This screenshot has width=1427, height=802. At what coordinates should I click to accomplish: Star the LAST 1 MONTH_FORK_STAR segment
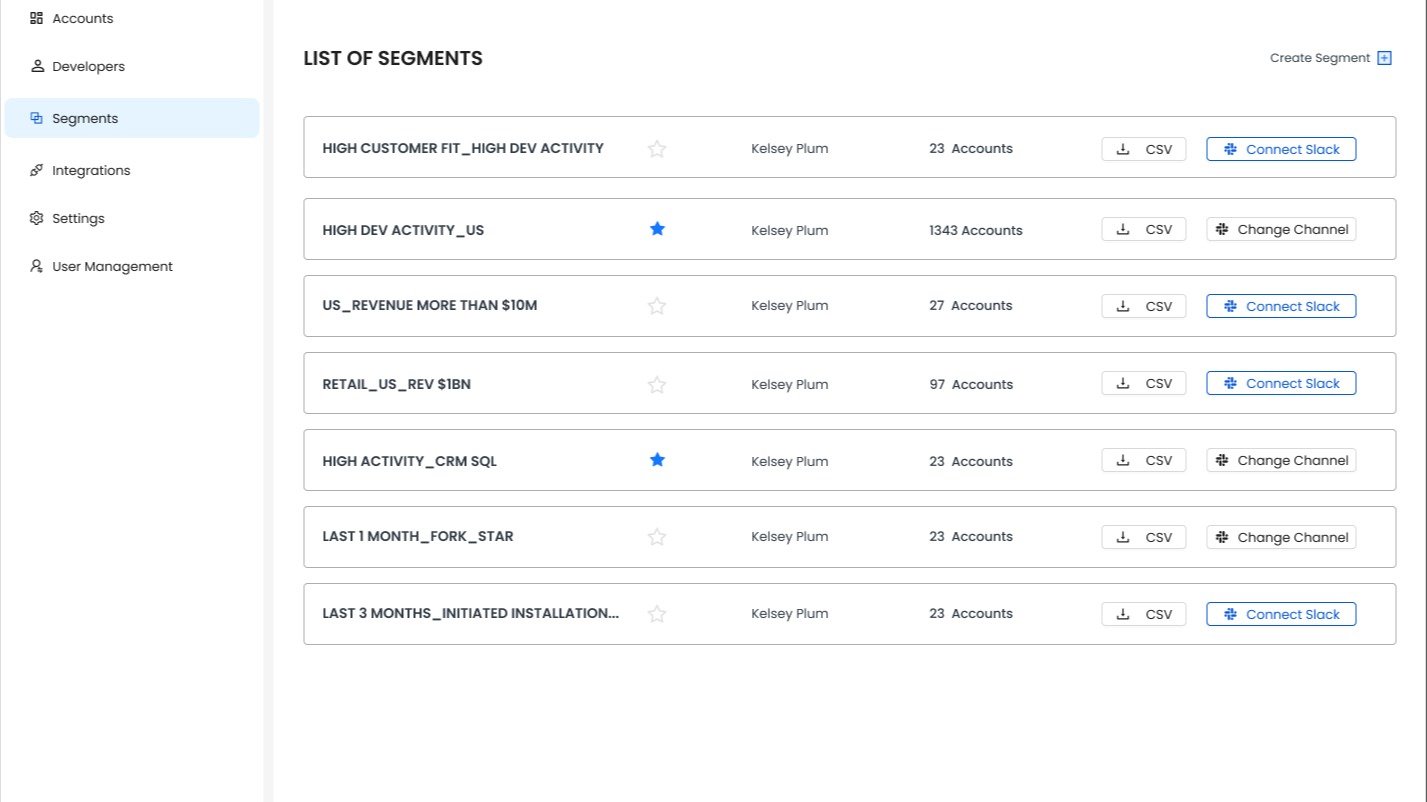(657, 537)
